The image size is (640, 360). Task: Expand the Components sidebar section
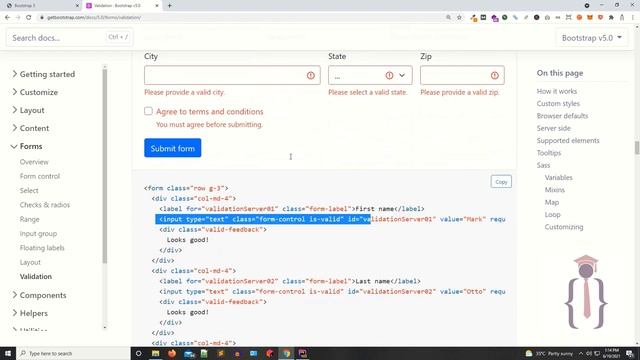click(x=39, y=295)
